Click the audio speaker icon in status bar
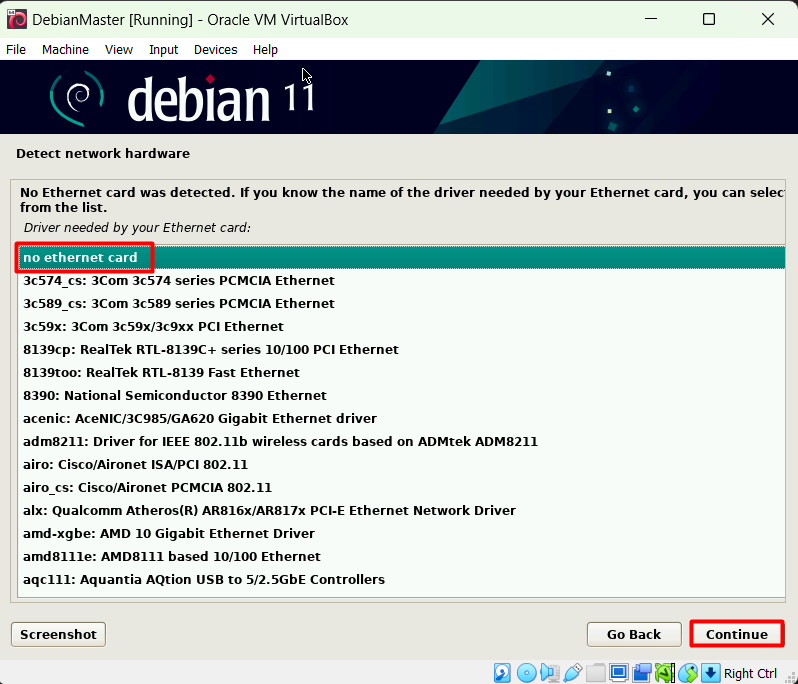This screenshot has width=798, height=684. coord(550,673)
